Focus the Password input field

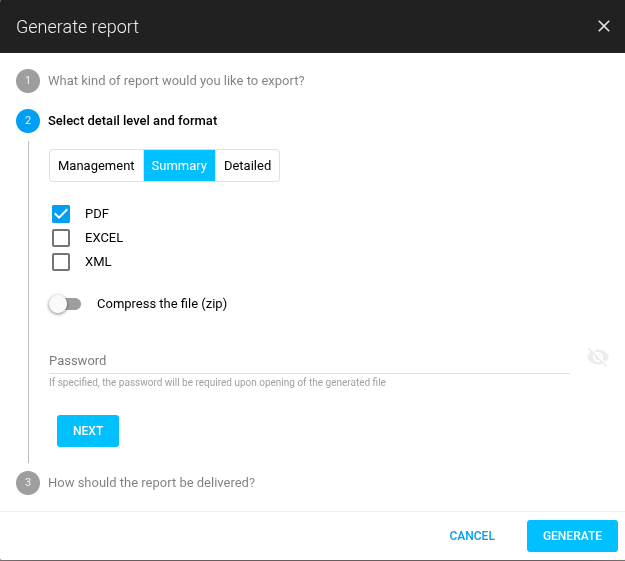pos(309,360)
